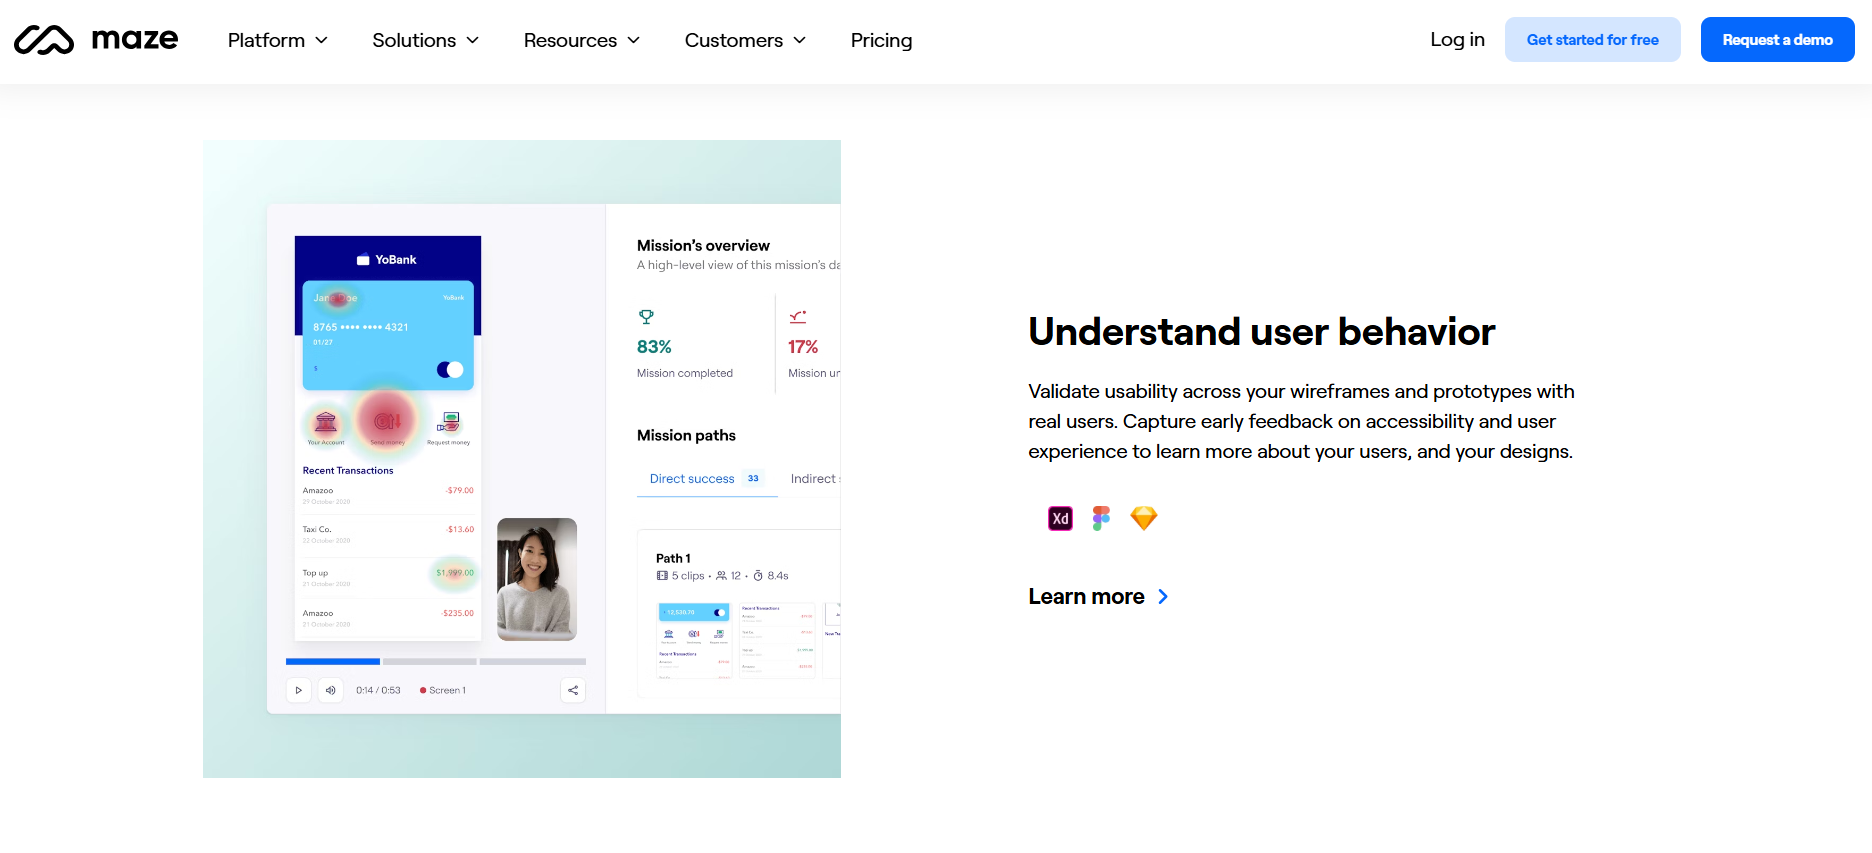This screenshot has height=853, width=1872.
Task: Click the Adobe XD icon
Action: coord(1060,518)
